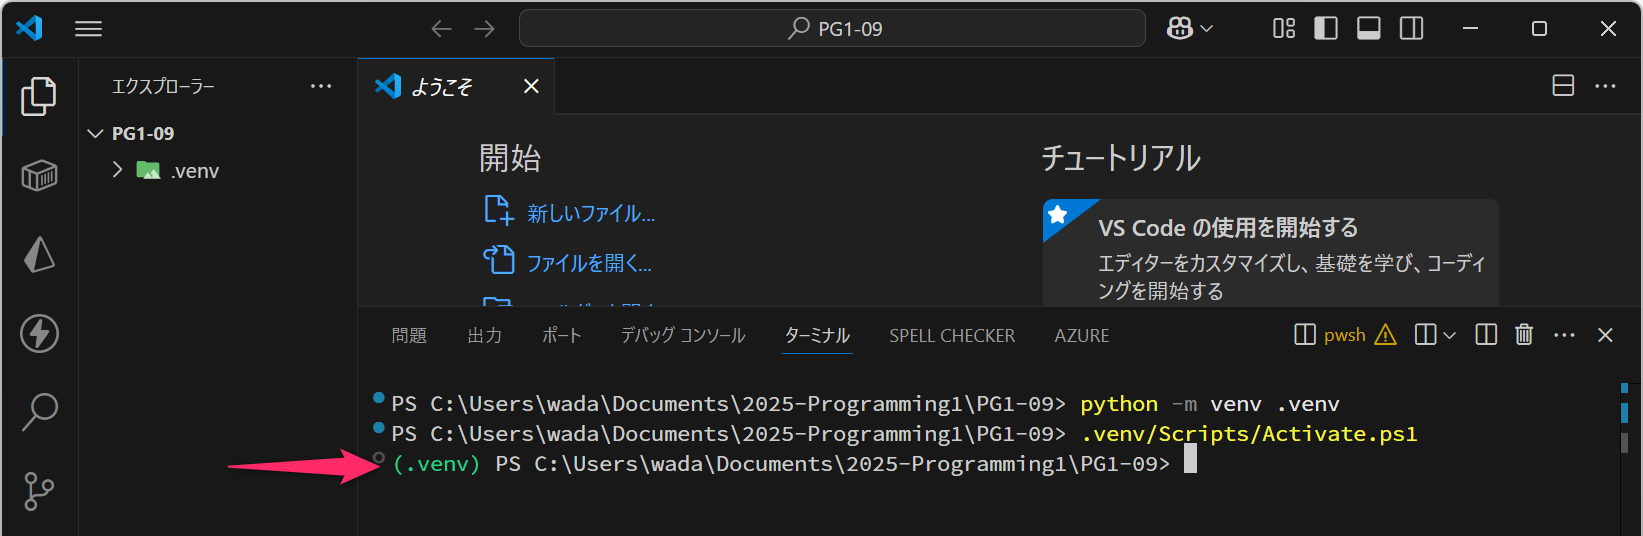Open the Explorer view in activity bar
This screenshot has height=536, width=1643.
coord(39,96)
